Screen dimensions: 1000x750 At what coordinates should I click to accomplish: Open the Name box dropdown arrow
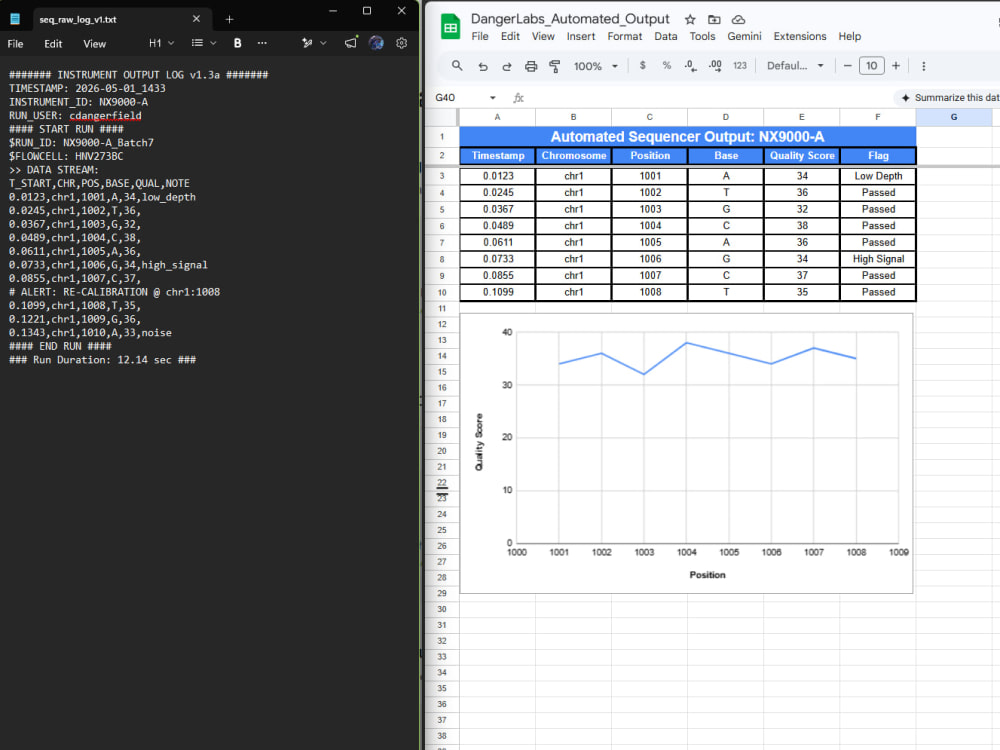click(x=492, y=98)
